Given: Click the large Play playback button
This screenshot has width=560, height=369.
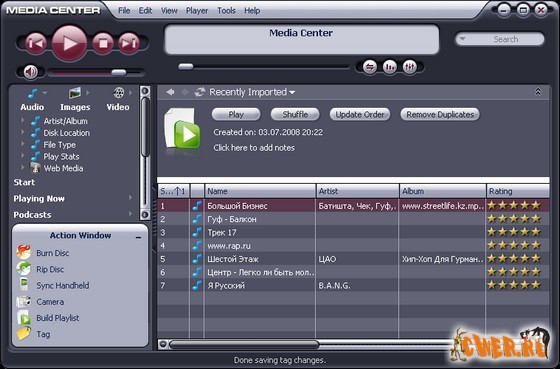Looking at the screenshot, I should point(70,43).
